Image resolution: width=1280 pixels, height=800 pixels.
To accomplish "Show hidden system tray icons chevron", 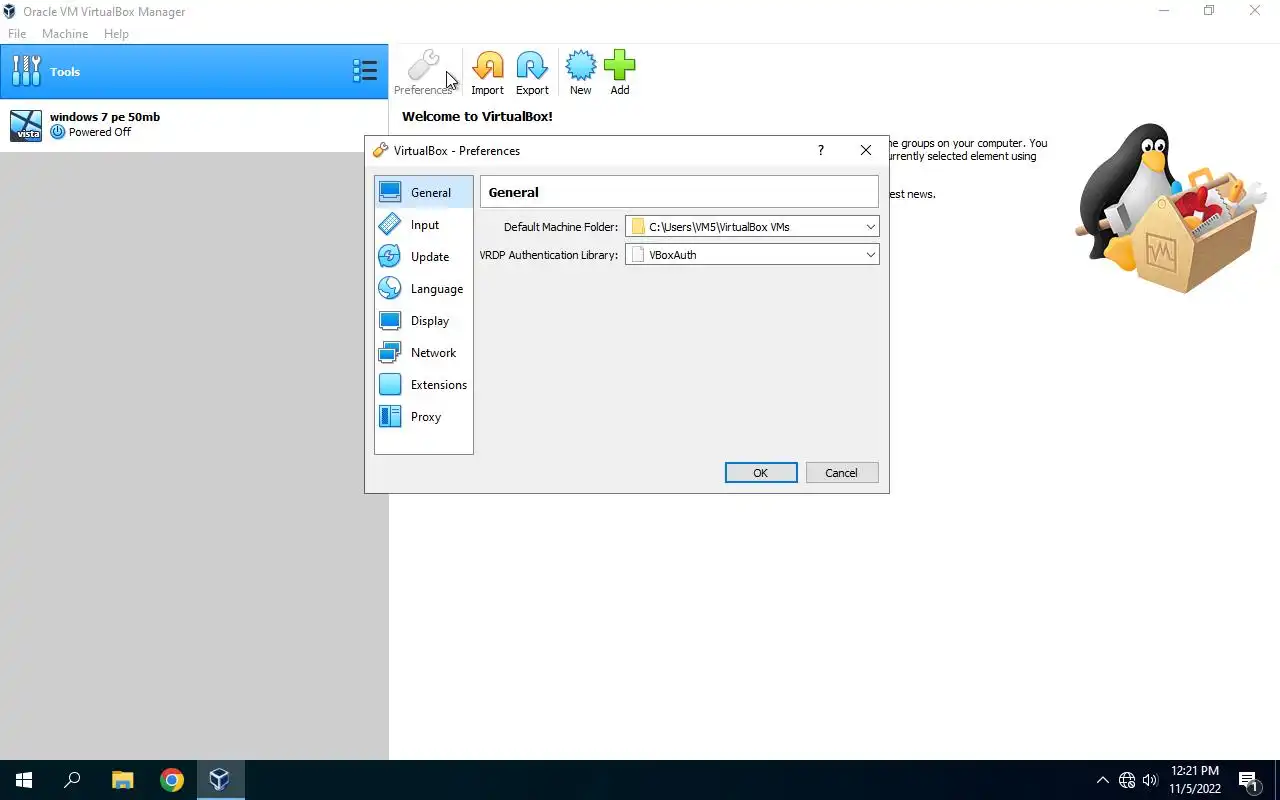I will tap(1103, 780).
